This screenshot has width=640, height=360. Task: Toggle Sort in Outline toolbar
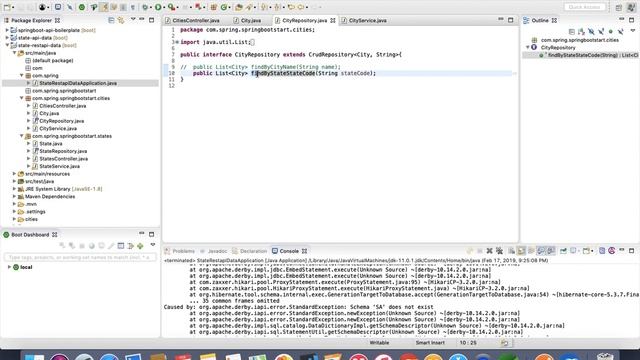[581, 31]
